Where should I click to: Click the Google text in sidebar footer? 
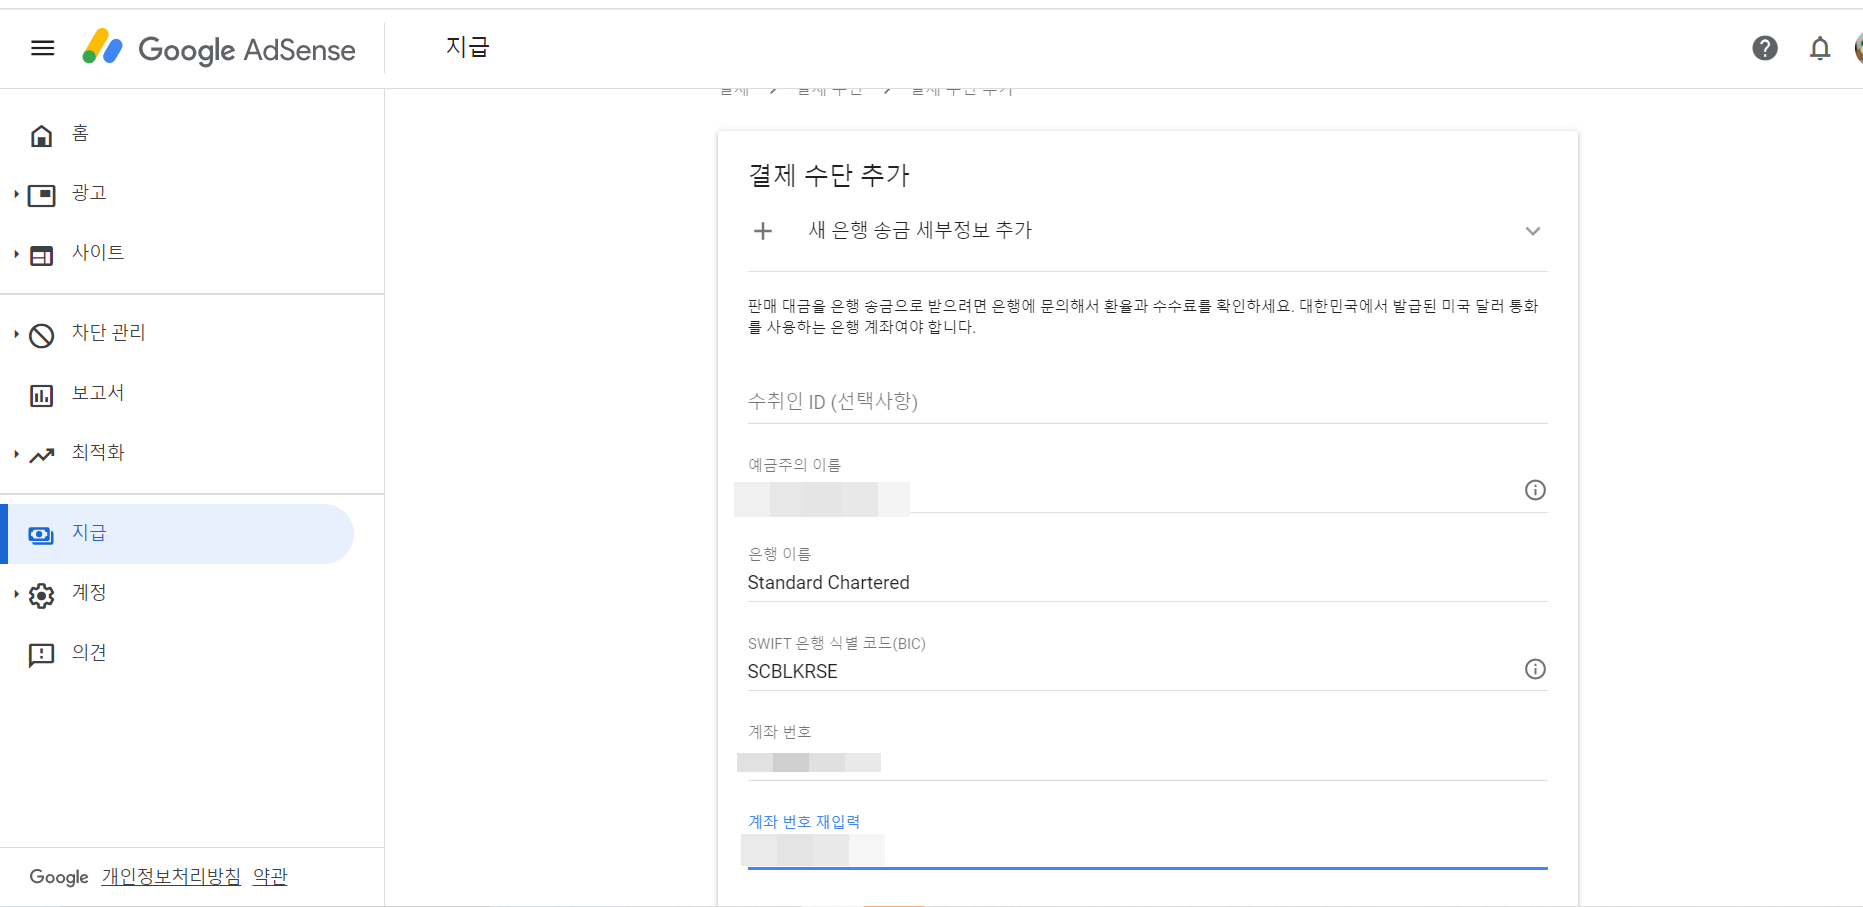[59, 877]
